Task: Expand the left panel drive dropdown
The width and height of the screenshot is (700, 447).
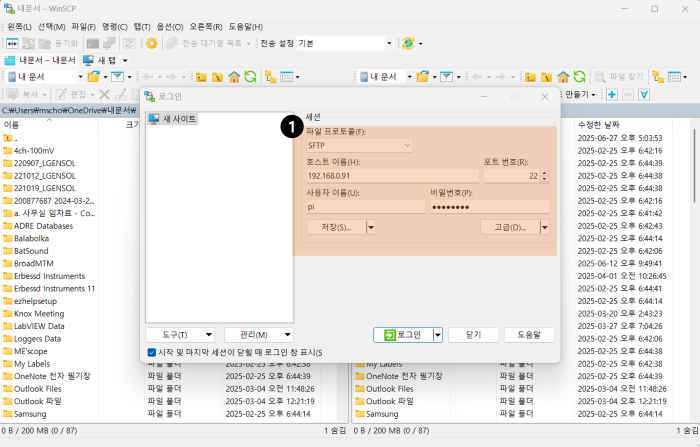Action: coord(80,77)
